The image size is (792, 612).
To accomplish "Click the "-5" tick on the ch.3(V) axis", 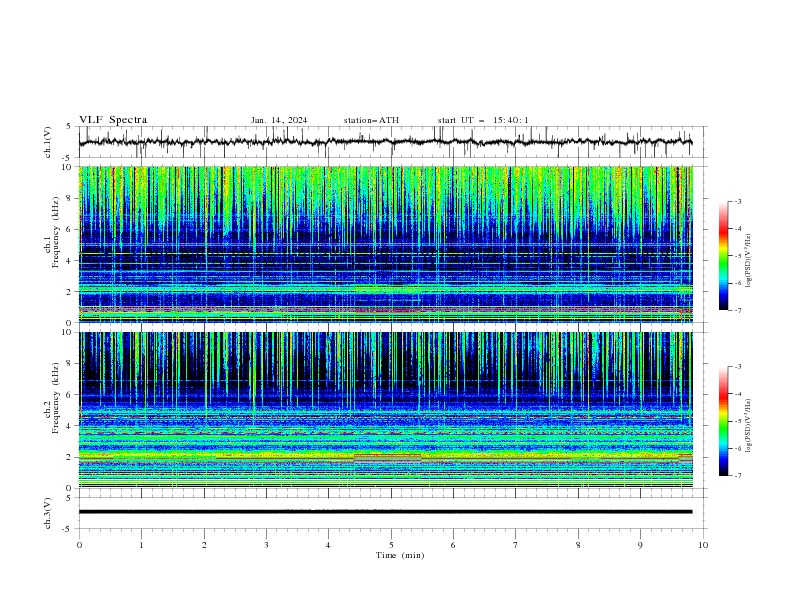I will [x=68, y=529].
